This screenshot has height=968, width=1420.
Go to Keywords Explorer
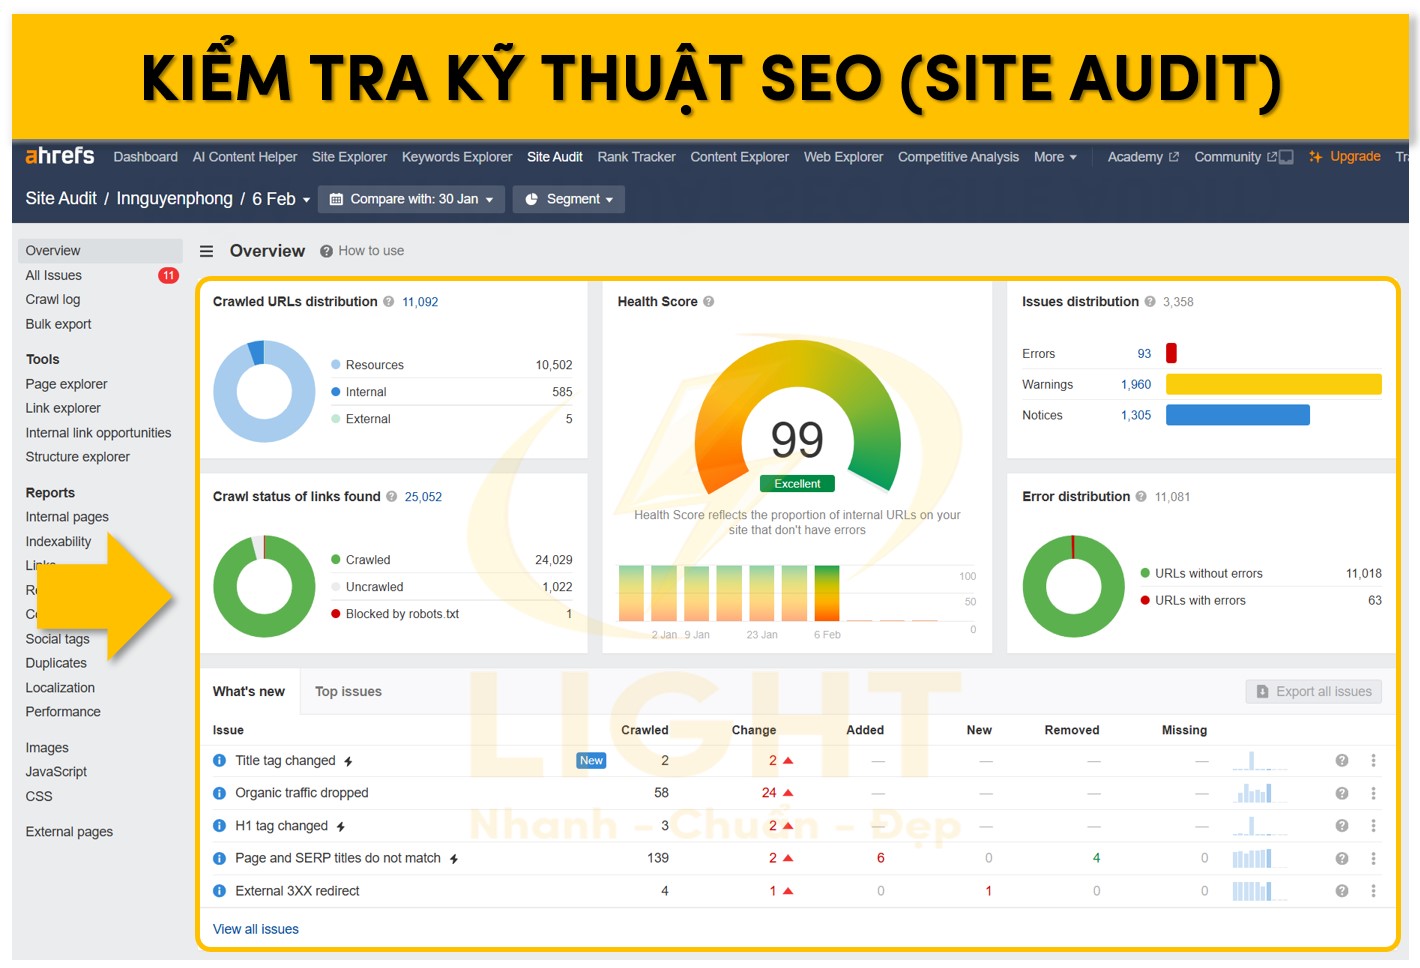pyautogui.click(x=457, y=157)
